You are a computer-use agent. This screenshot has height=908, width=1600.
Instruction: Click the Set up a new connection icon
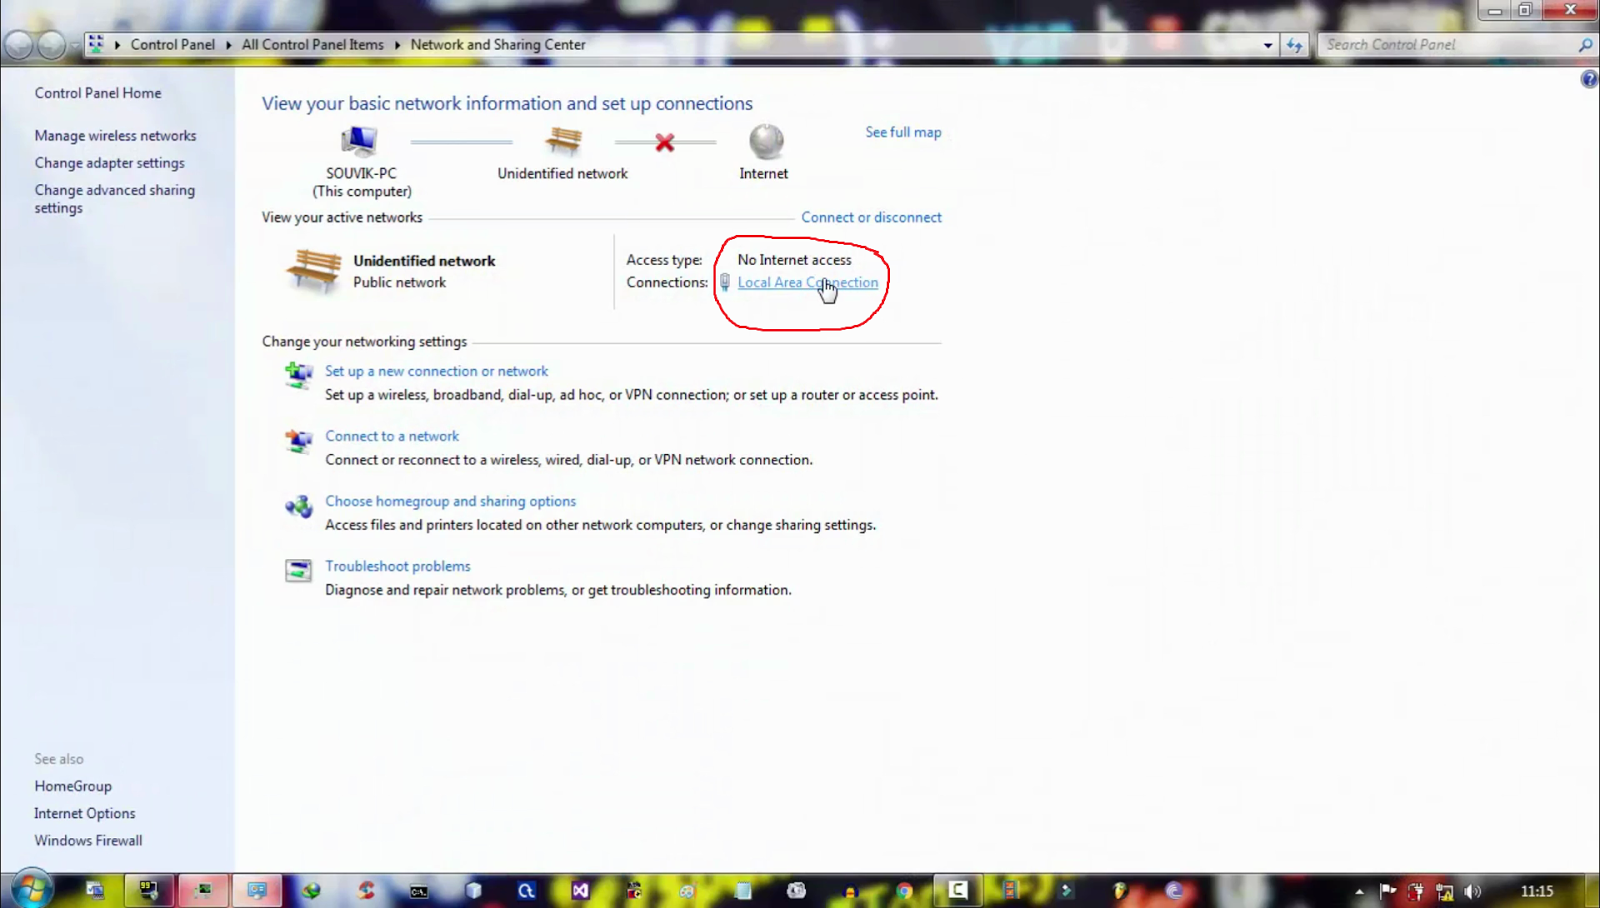click(x=297, y=375)
